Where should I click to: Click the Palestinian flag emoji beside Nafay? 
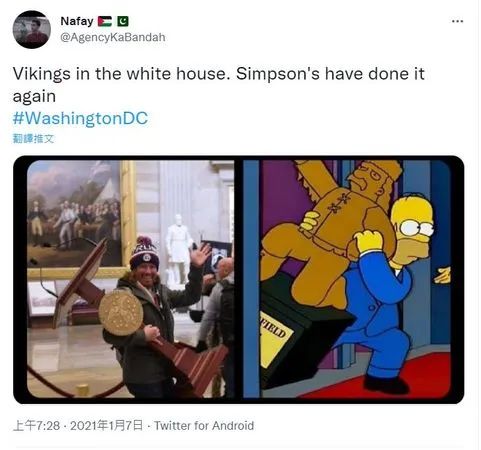click(x=105, y=21)
